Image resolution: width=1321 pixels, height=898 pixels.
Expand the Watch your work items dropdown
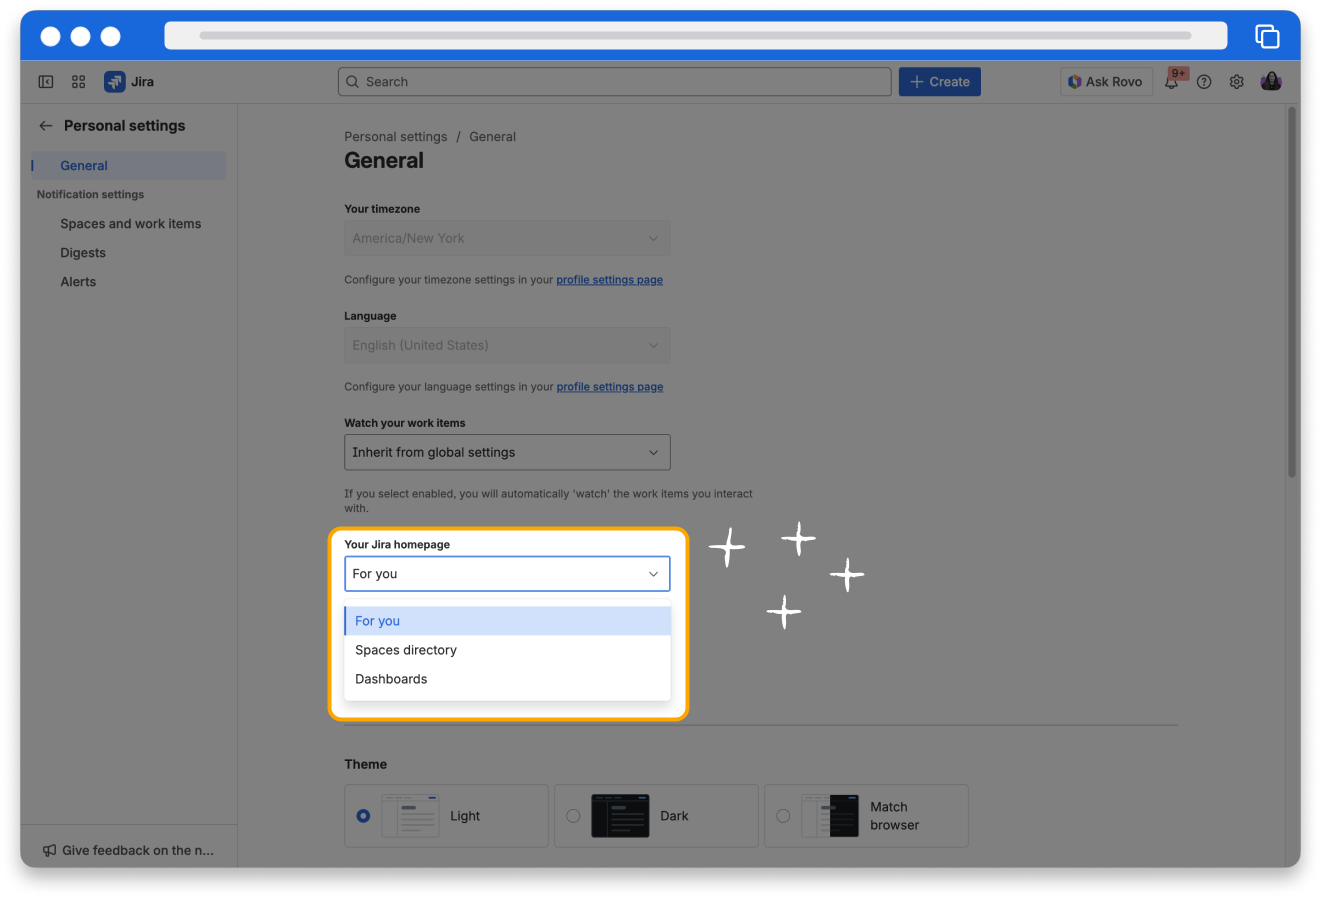pyautogui.click(x=507, y=452)
